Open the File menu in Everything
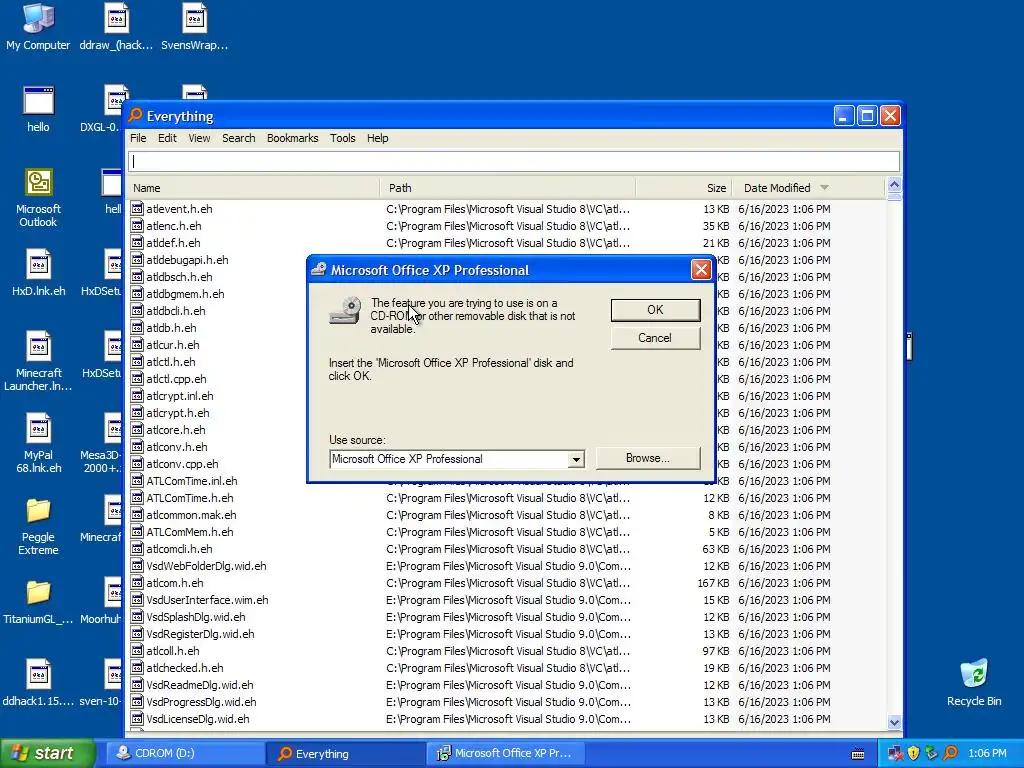1024x768 pixels. pyautogui.click(x=138, y=138)
